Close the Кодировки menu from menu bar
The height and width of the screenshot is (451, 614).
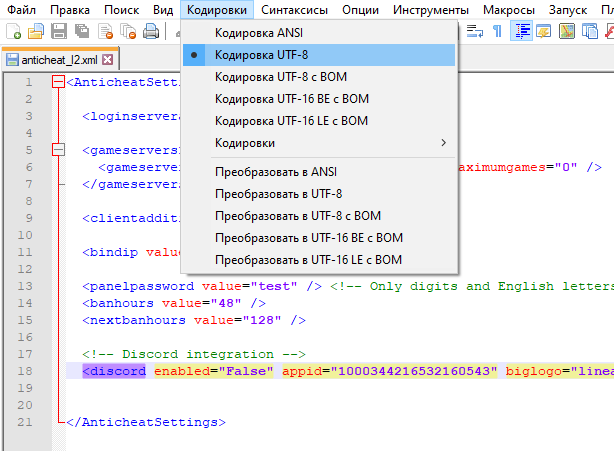coord(217,10)
